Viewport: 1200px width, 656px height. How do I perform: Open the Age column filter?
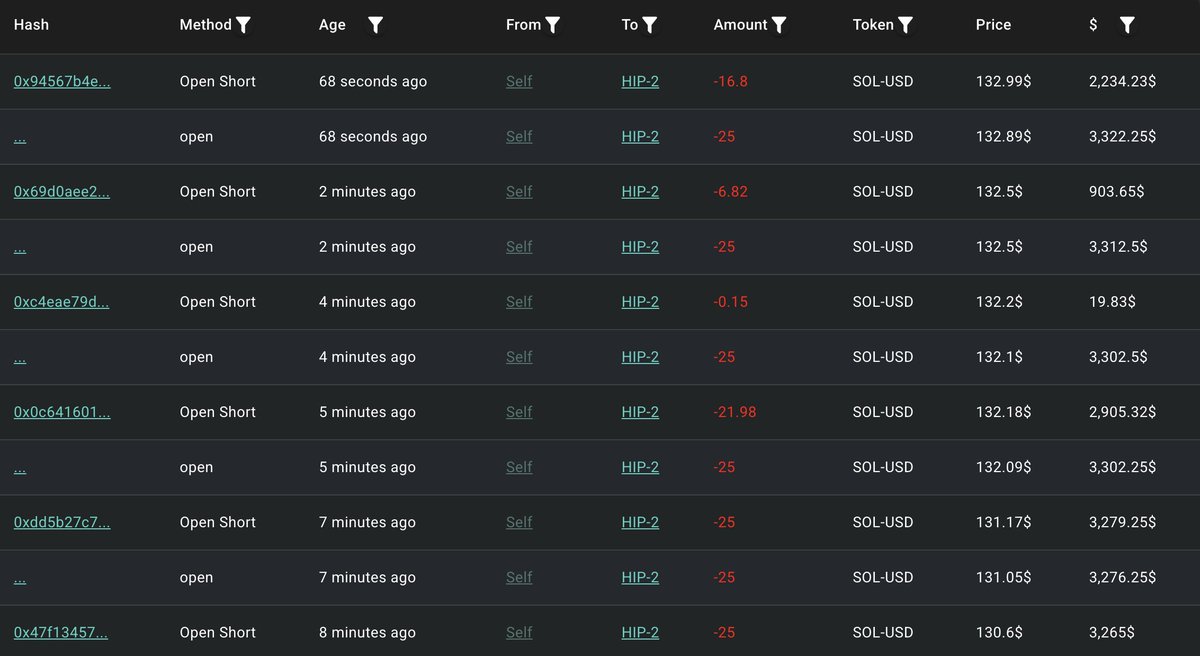pos(375,25)
